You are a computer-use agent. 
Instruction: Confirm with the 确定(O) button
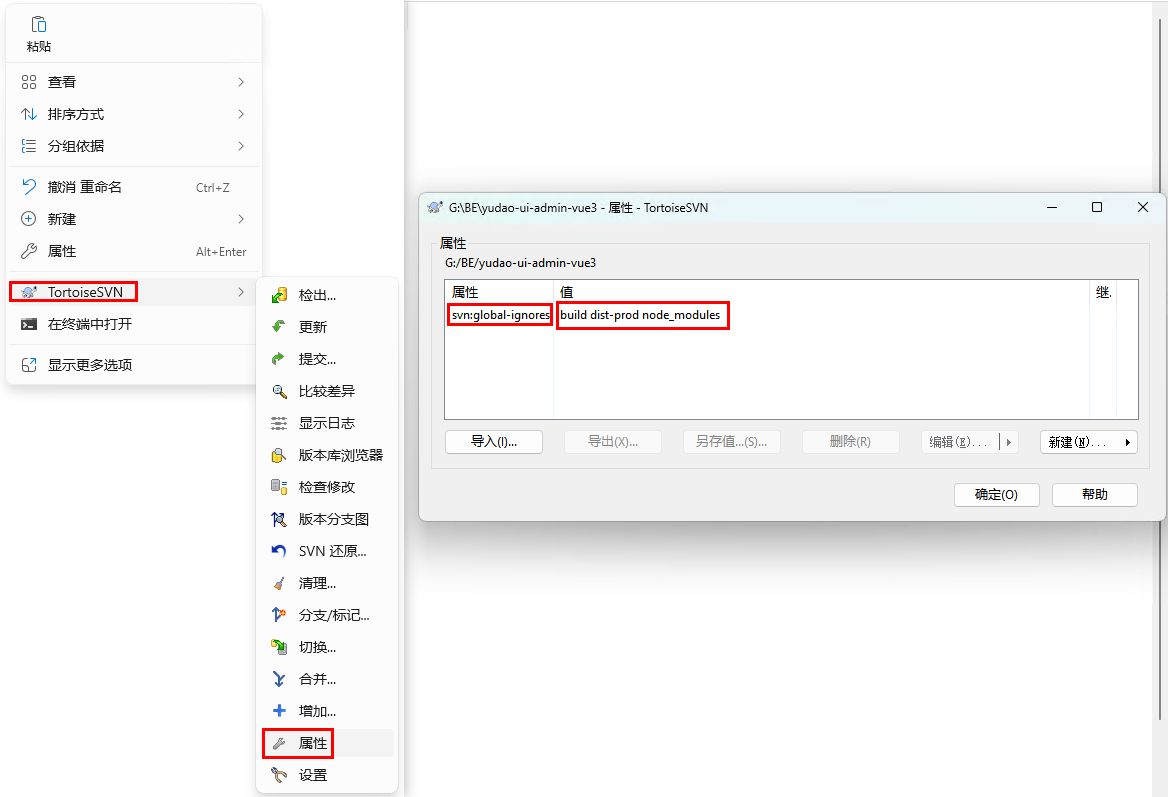[x=997, y=495]
